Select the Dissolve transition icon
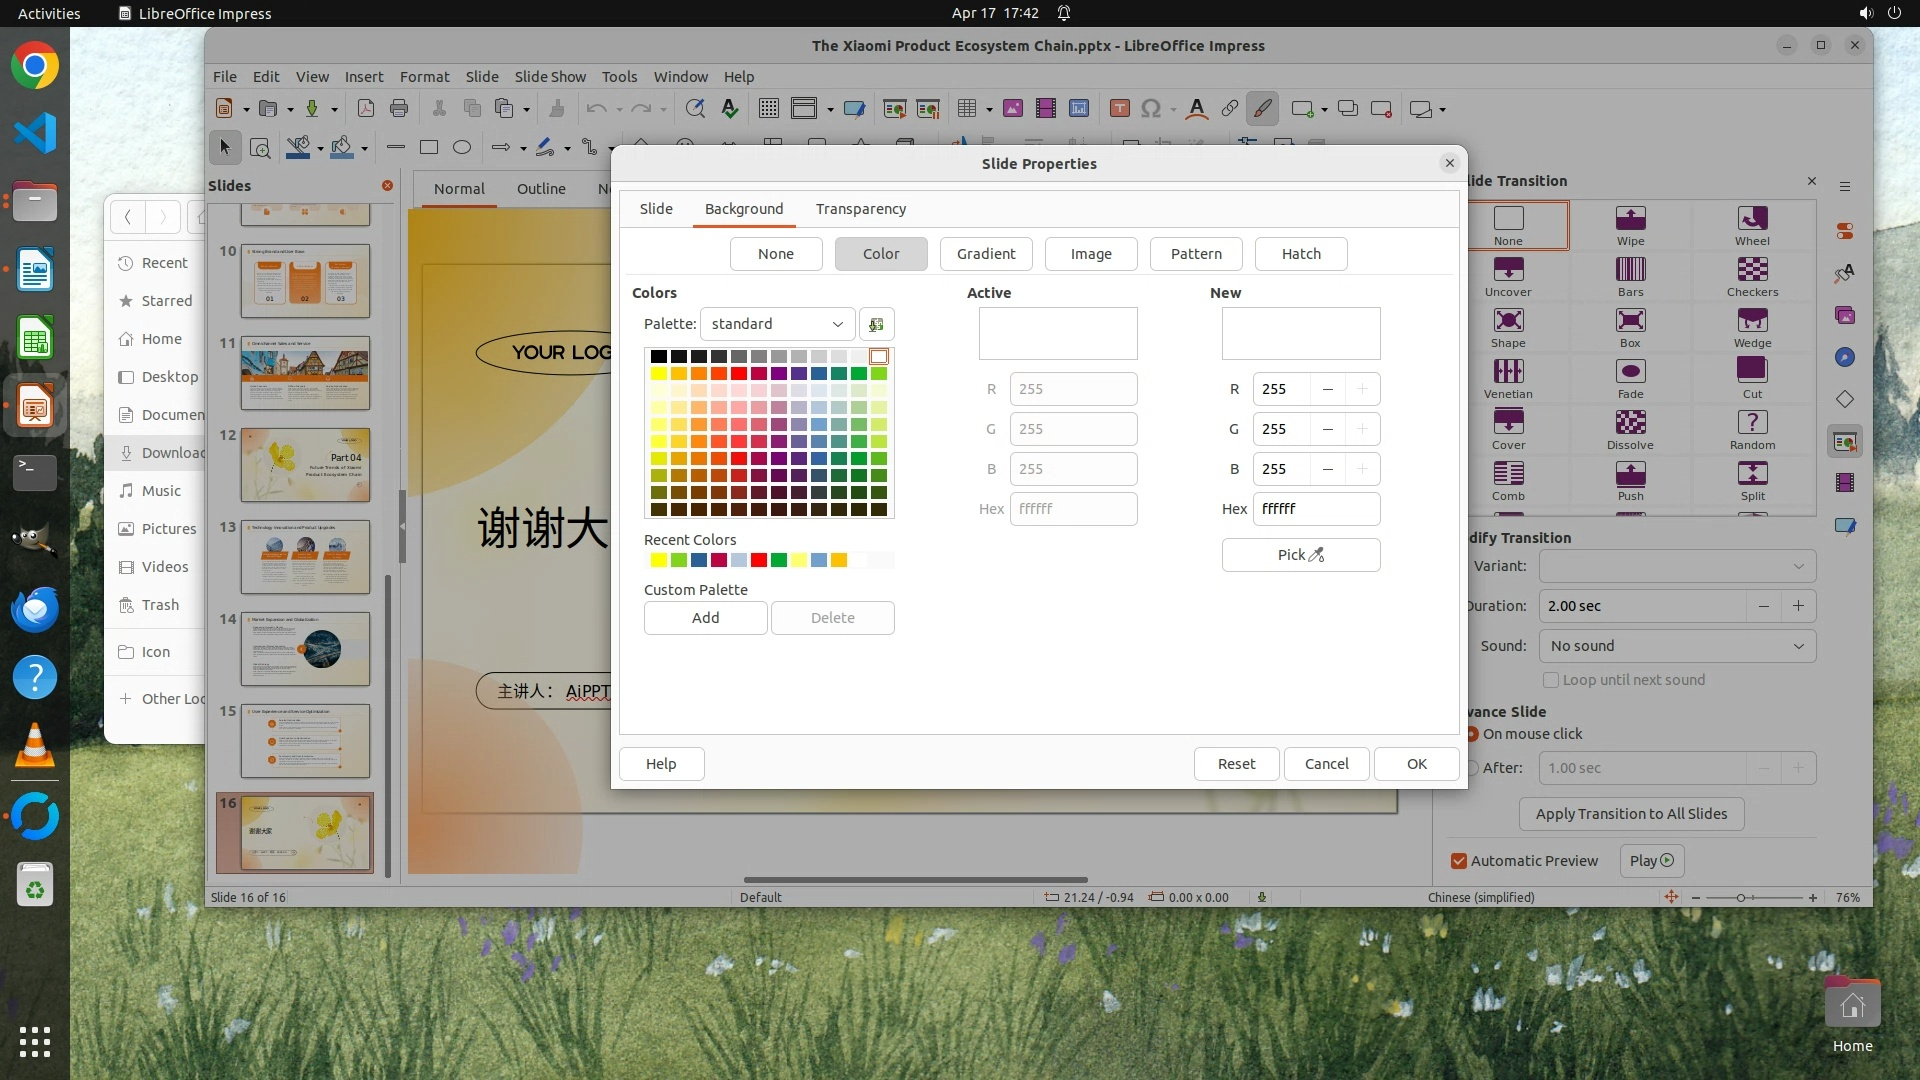The image size is (1920, 1080). click(x=1630, y=422)
